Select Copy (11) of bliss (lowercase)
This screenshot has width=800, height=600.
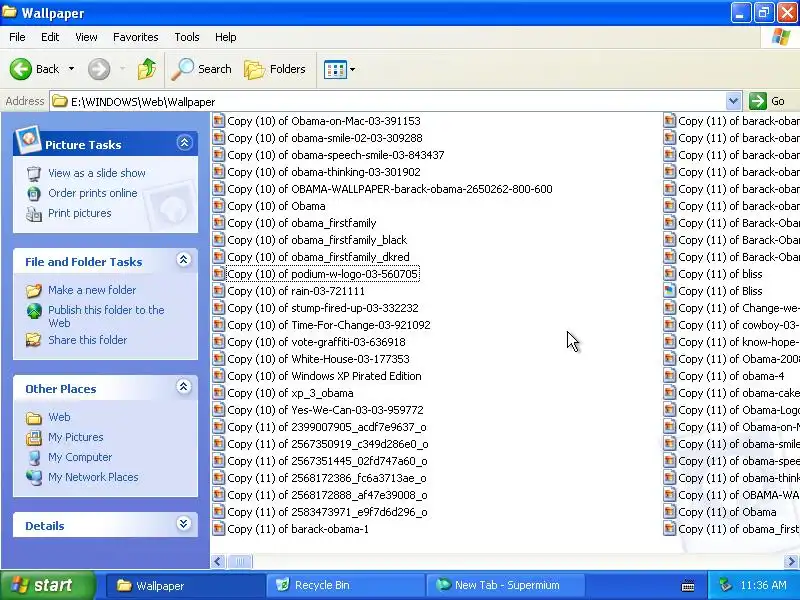pyautogui.click(x=720, y=274)
